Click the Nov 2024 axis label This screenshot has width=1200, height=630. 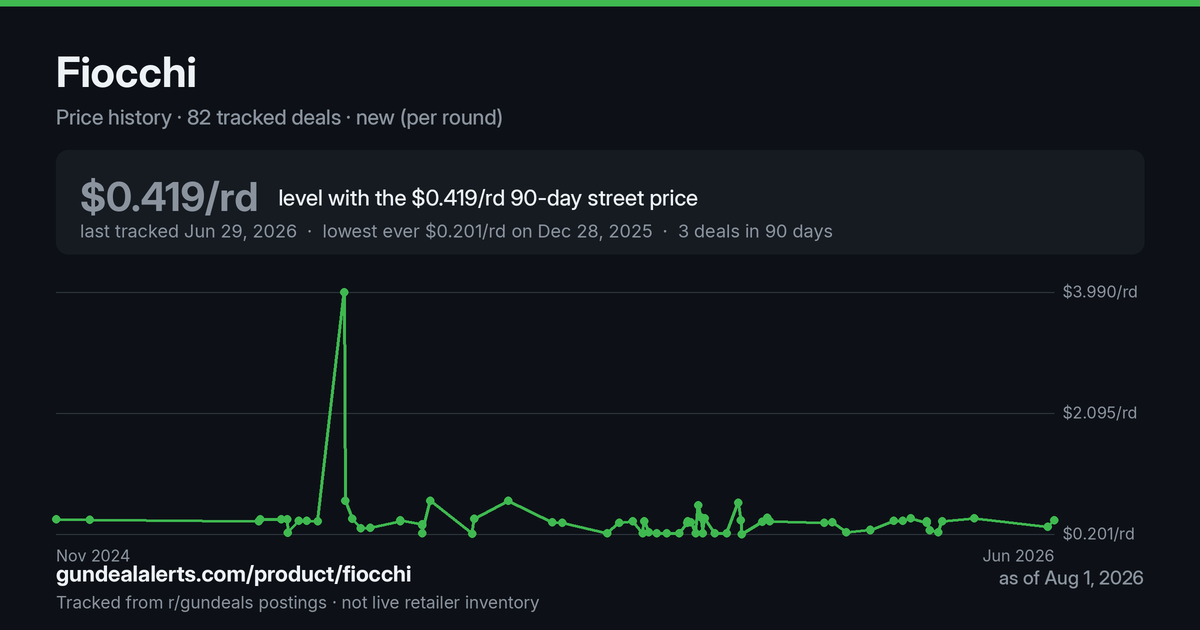click(x=93, y=555)
